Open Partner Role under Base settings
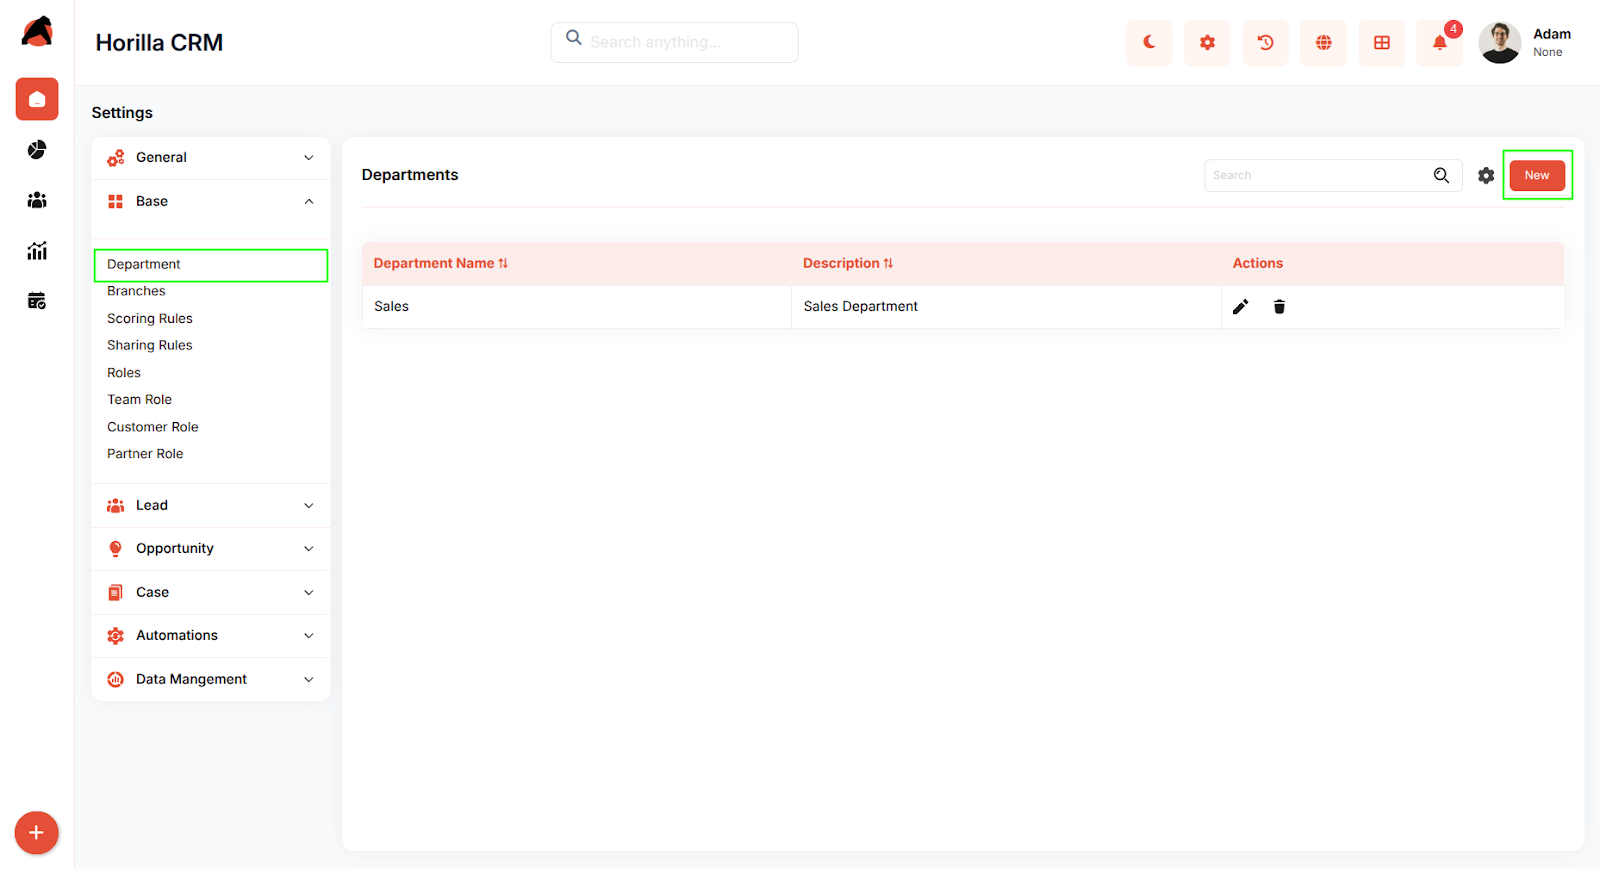Viewport: 1600px width, 869px height. [145, 454]
